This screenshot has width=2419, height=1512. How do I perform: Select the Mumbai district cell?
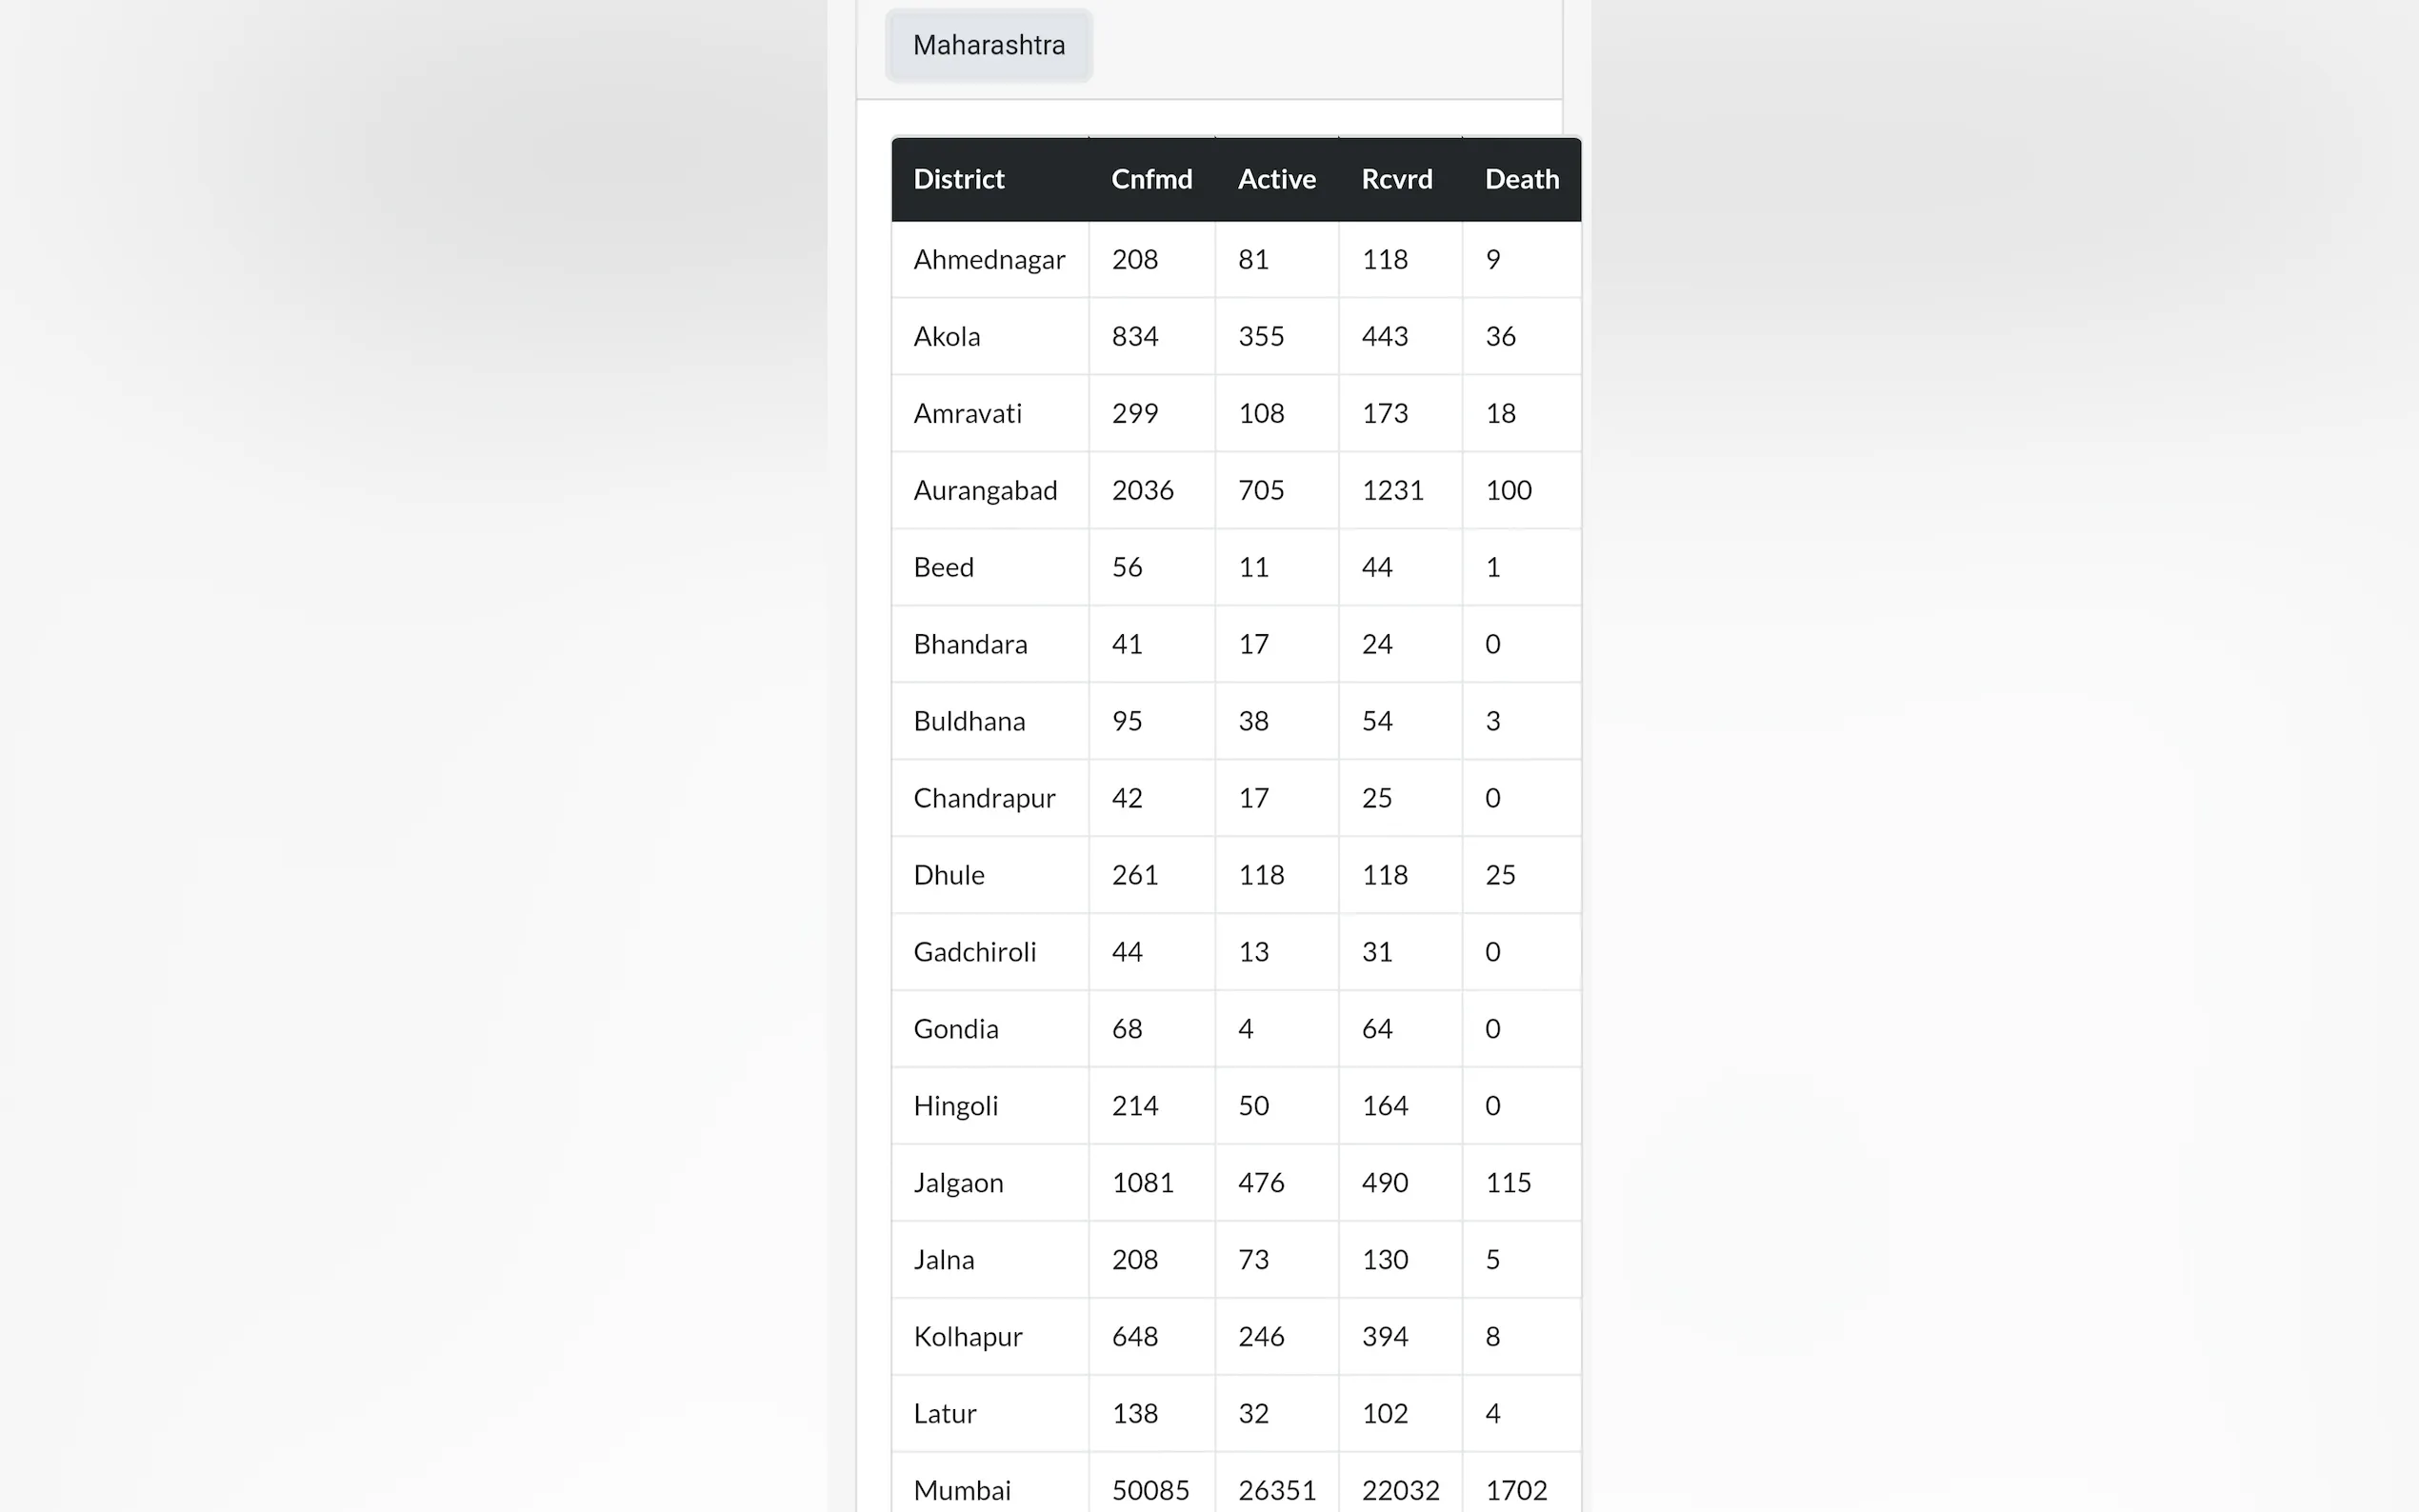(x=962, y=1490)
